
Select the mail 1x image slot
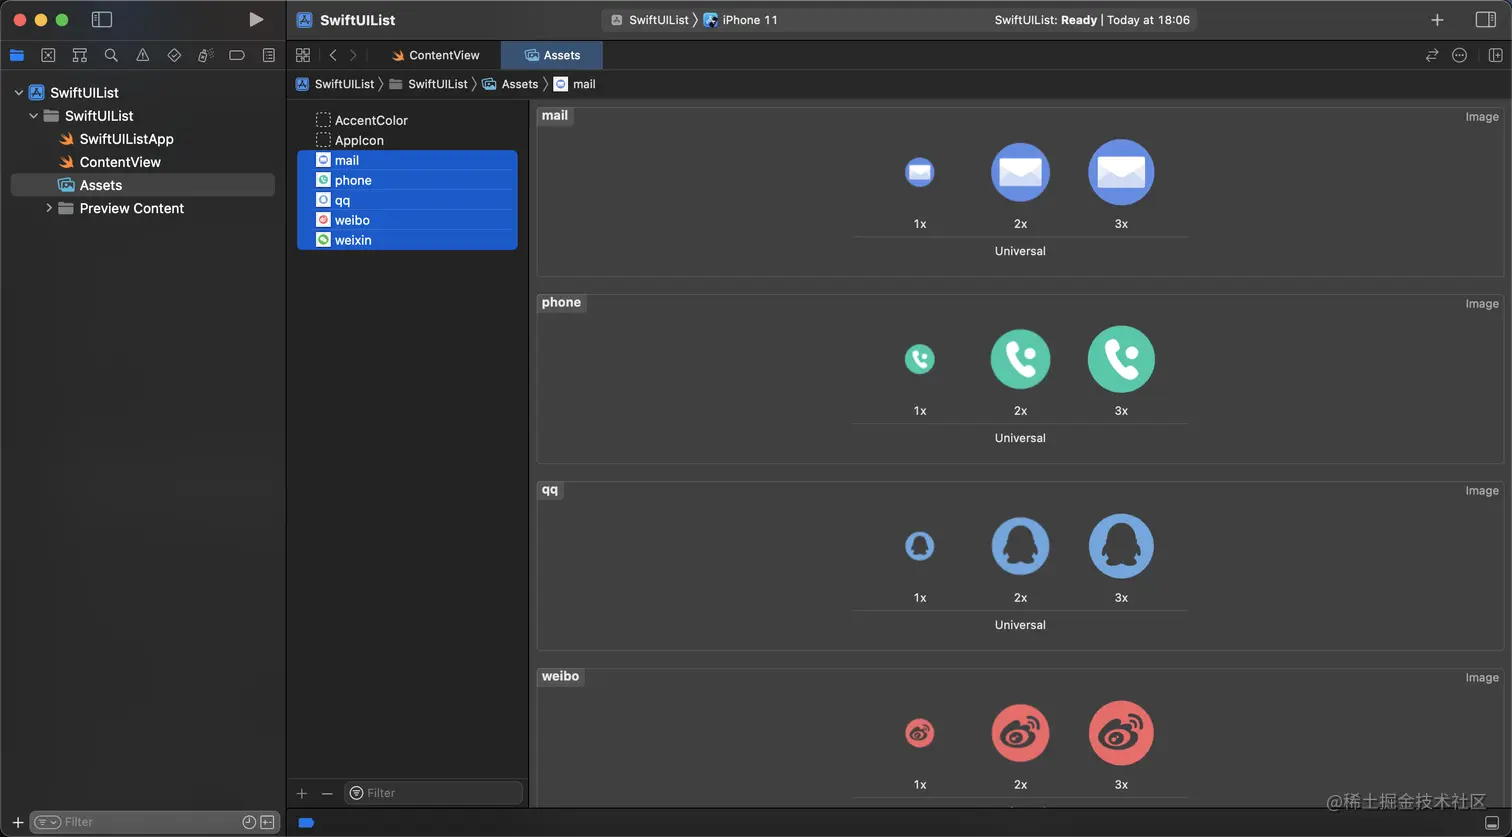[920, 173]
